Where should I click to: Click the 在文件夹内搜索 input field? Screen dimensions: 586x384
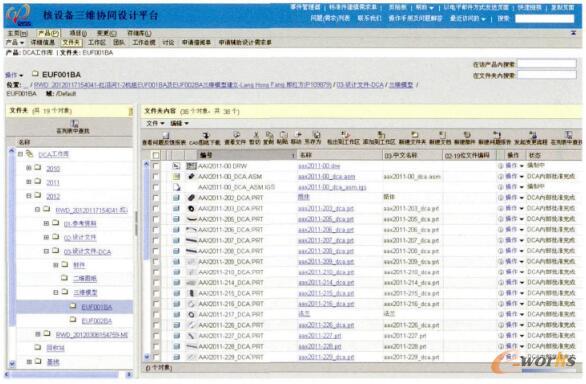point(547,75)
